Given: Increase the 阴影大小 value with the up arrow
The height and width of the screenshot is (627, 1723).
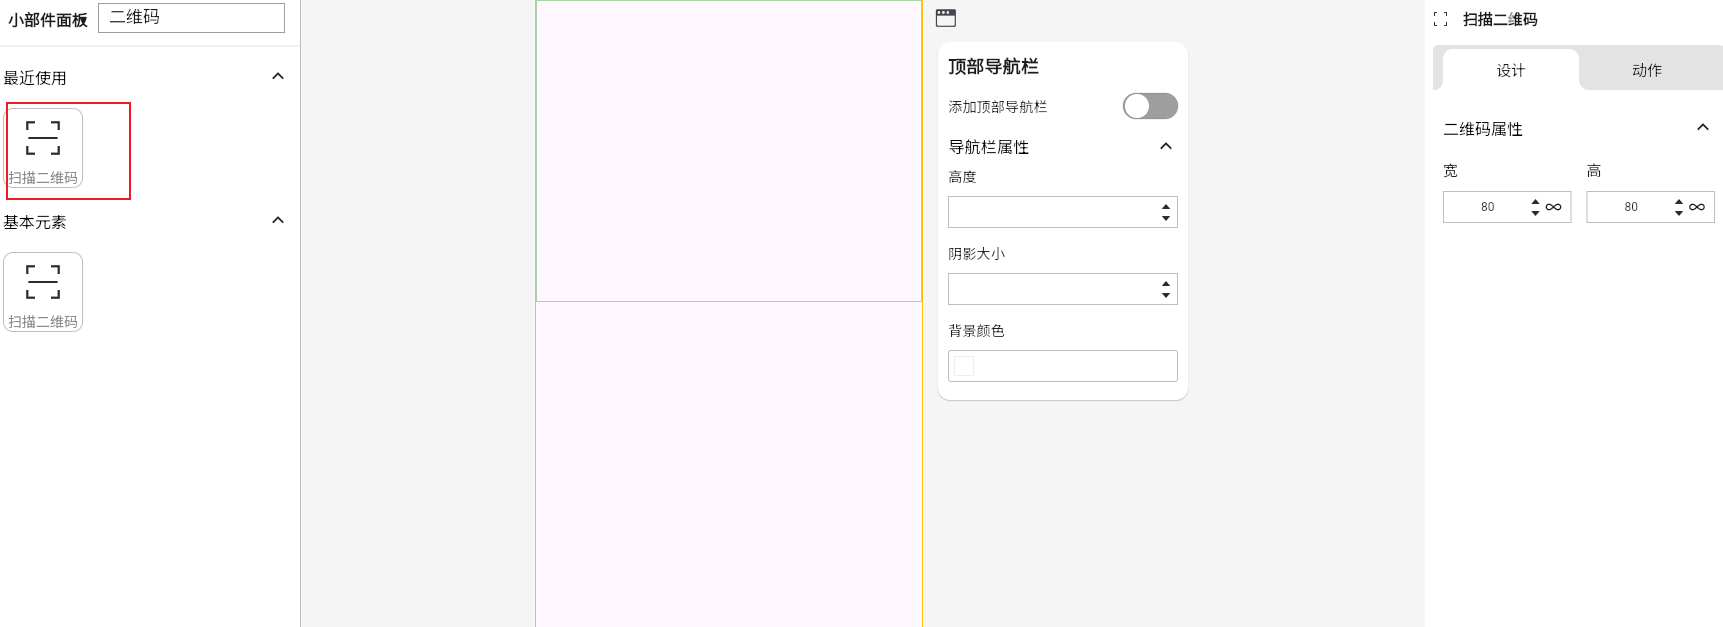Looking at the screenshot, I should pos(1166,284).
